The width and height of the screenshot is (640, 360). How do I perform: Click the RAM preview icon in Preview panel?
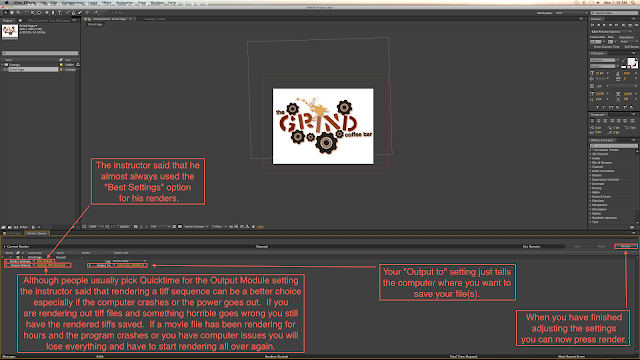click(x=636, y=25)
